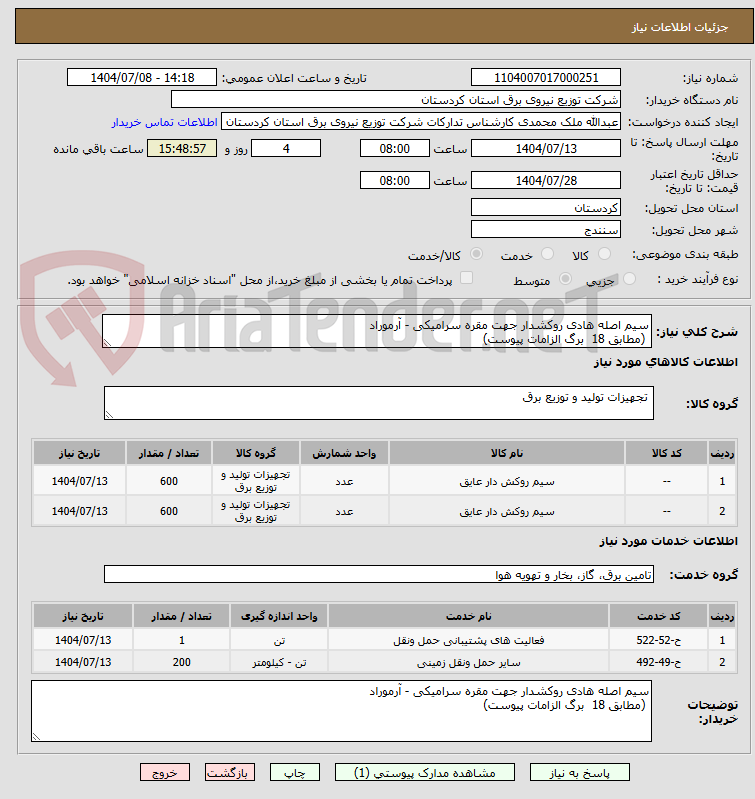Select the متوسط purchase type radio
The width and height of the screenshot is (755, 799).
pos(565,279)
